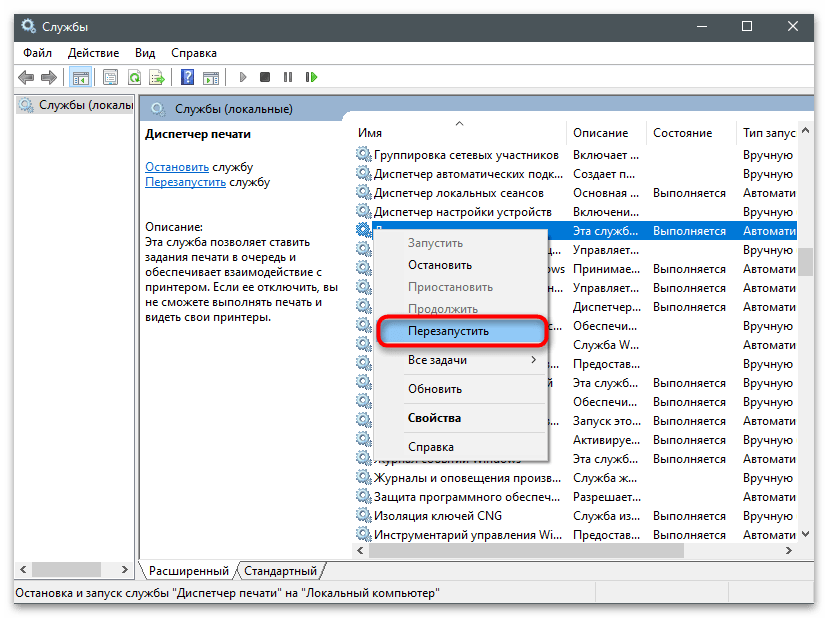Viewport: 828px width, 618px height.
Task: Click the Back arrow in the toolbar
Action: click(26, 77)
